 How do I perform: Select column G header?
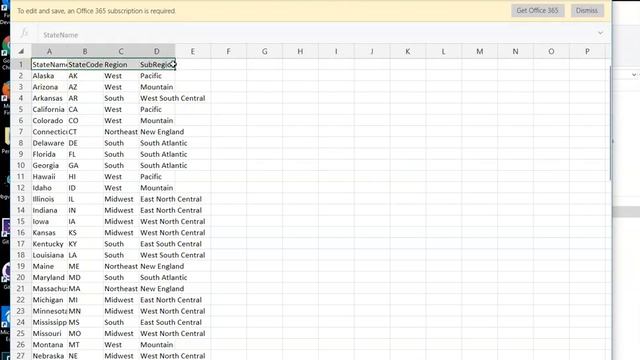(264, 51)
